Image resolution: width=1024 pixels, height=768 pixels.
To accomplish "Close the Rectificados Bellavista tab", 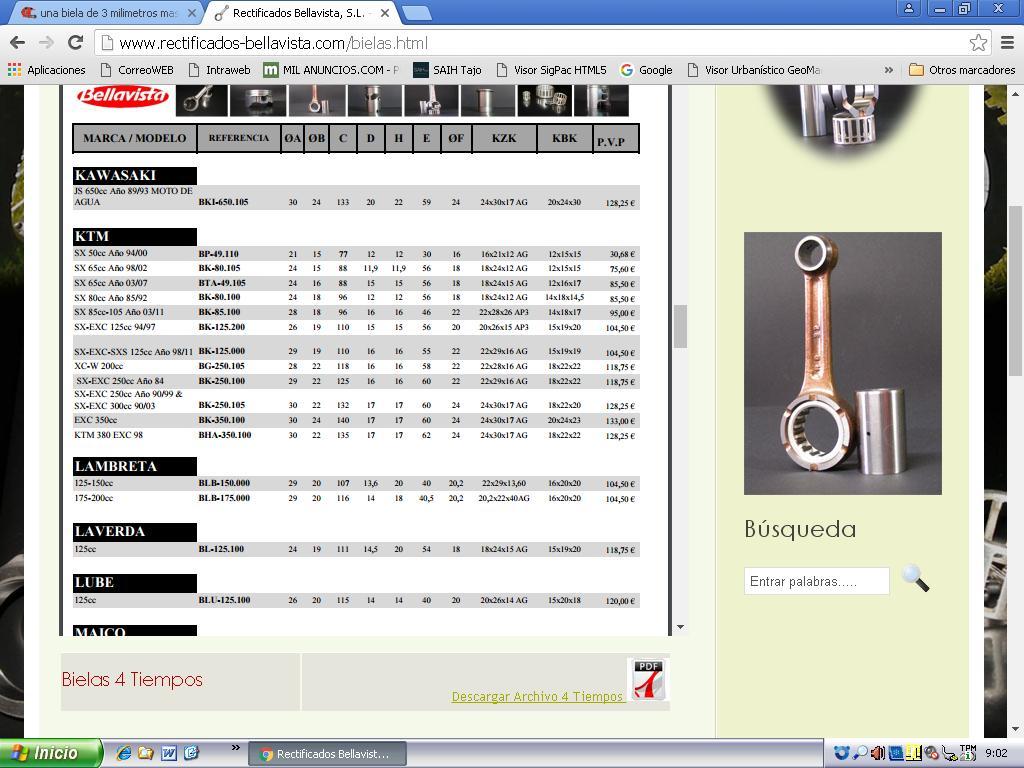I will (385, 12).
